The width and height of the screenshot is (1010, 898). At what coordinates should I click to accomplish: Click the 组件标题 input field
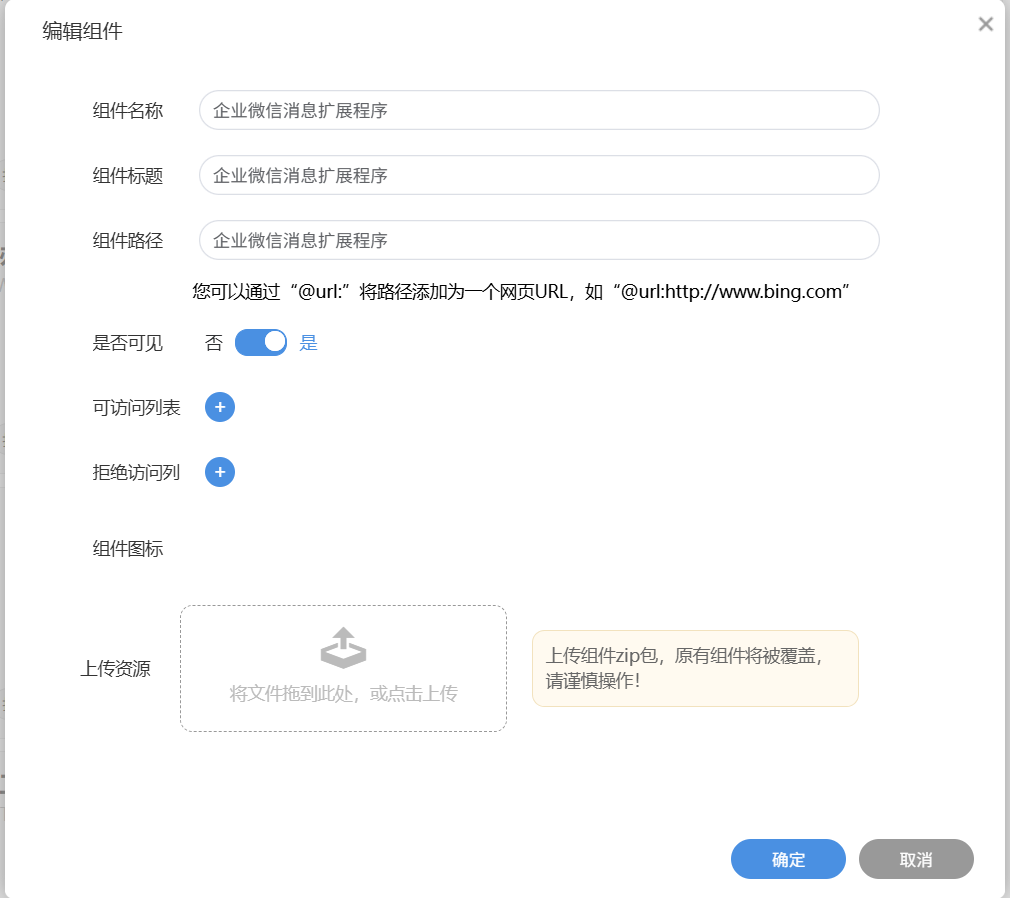coord(539,175)
